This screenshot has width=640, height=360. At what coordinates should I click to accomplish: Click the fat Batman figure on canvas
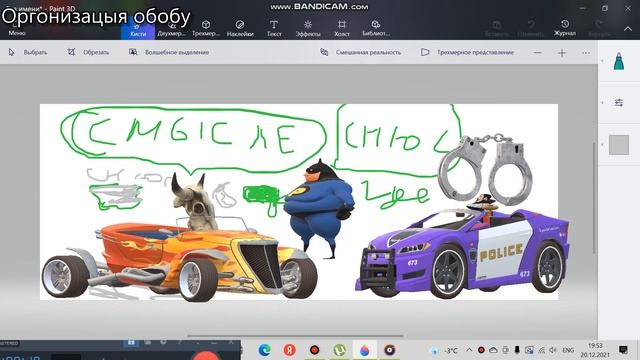[x=319, y=208]
